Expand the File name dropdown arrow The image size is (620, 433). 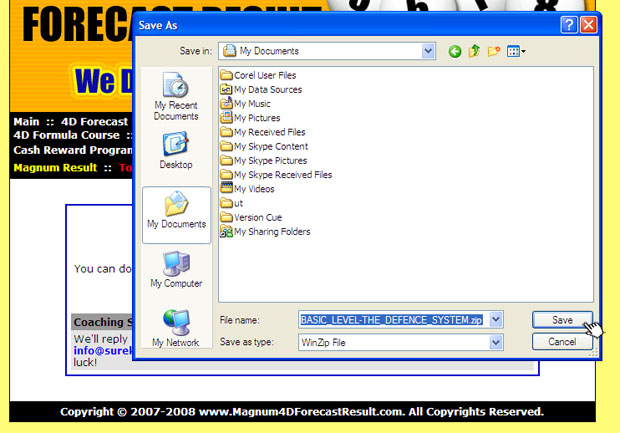click(x=496, y=320)
